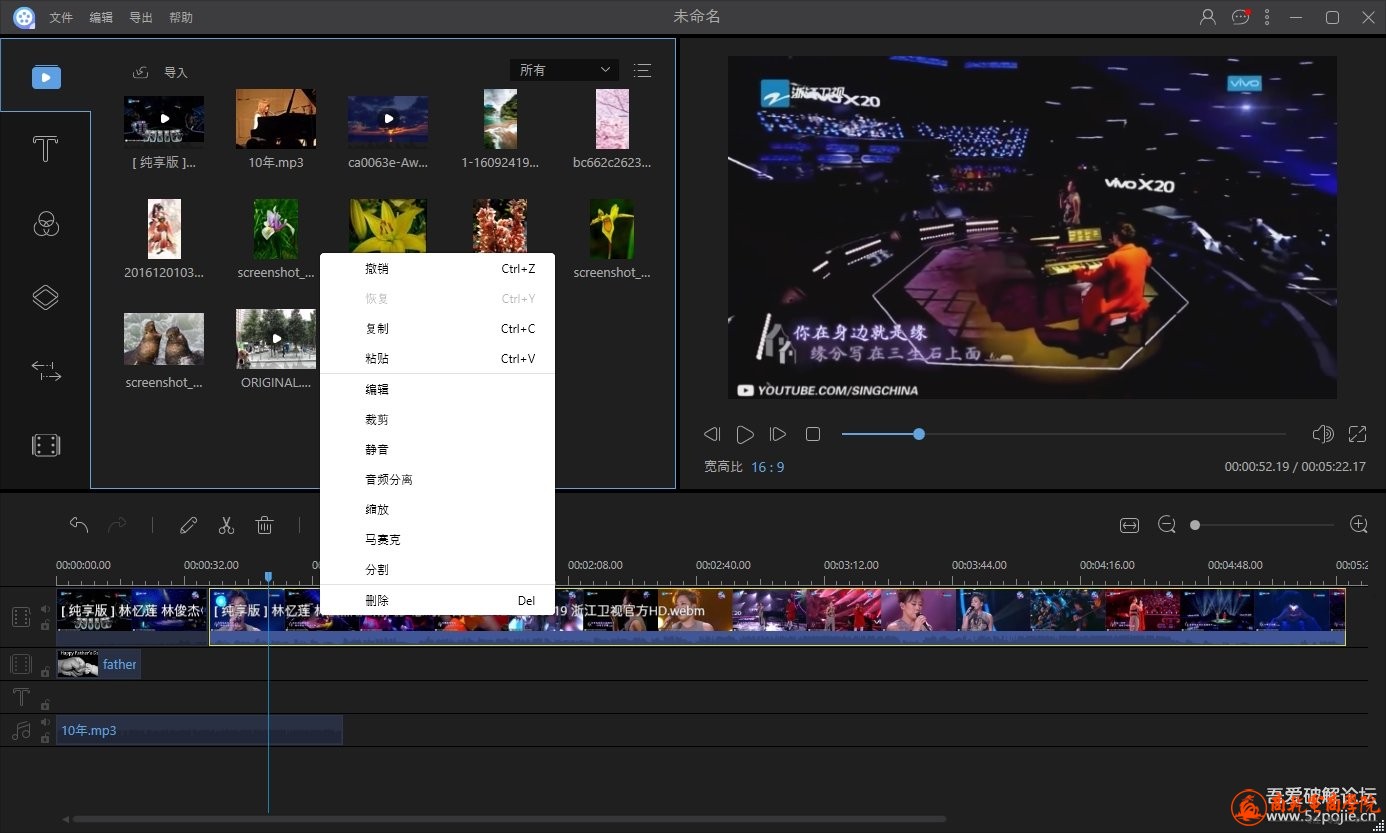
Task: Click the preview playback progress slider handle
Action: point(919,434)
